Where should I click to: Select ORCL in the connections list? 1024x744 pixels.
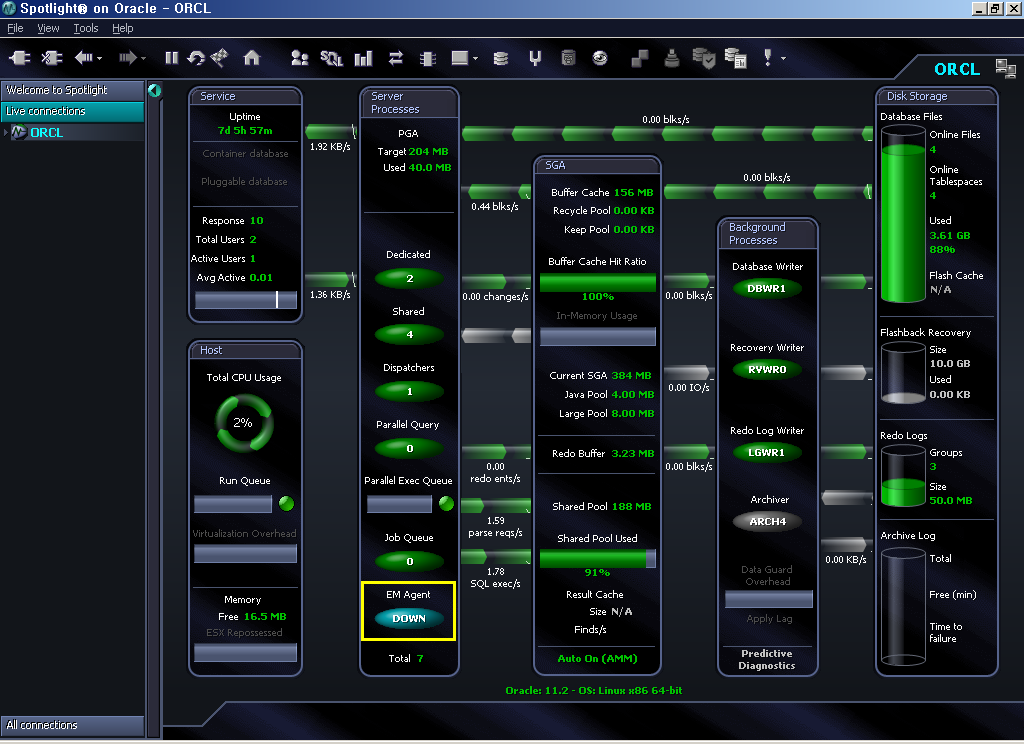pos(46,133)
